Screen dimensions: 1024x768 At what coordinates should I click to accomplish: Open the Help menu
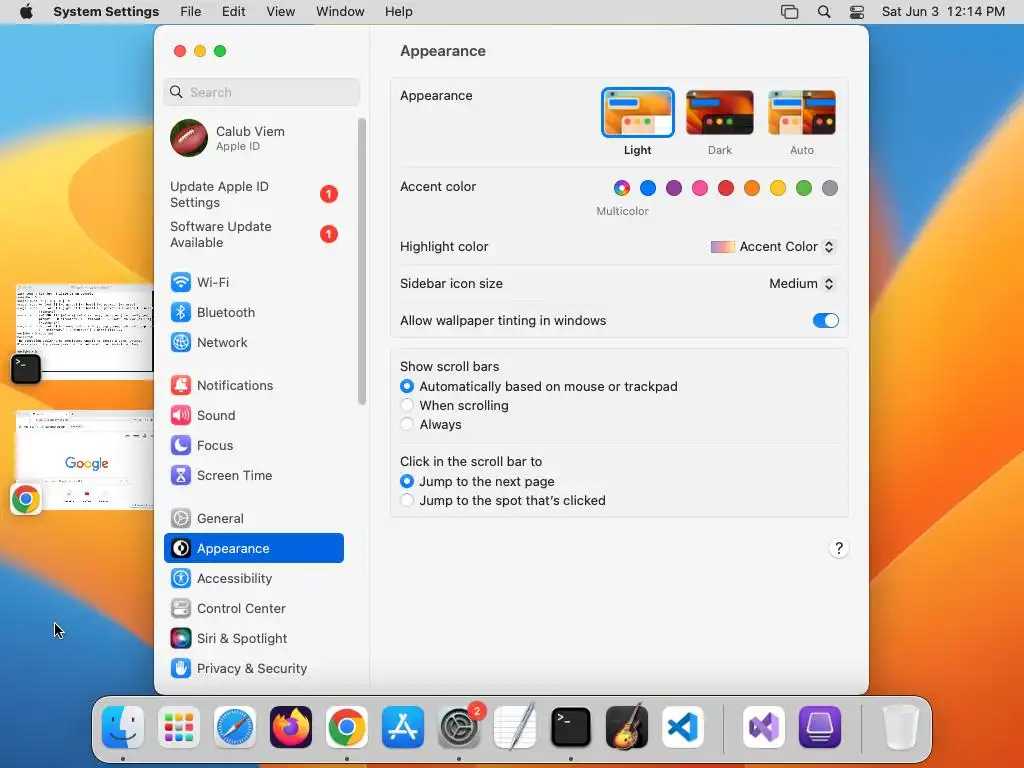[x=398, y=12]
